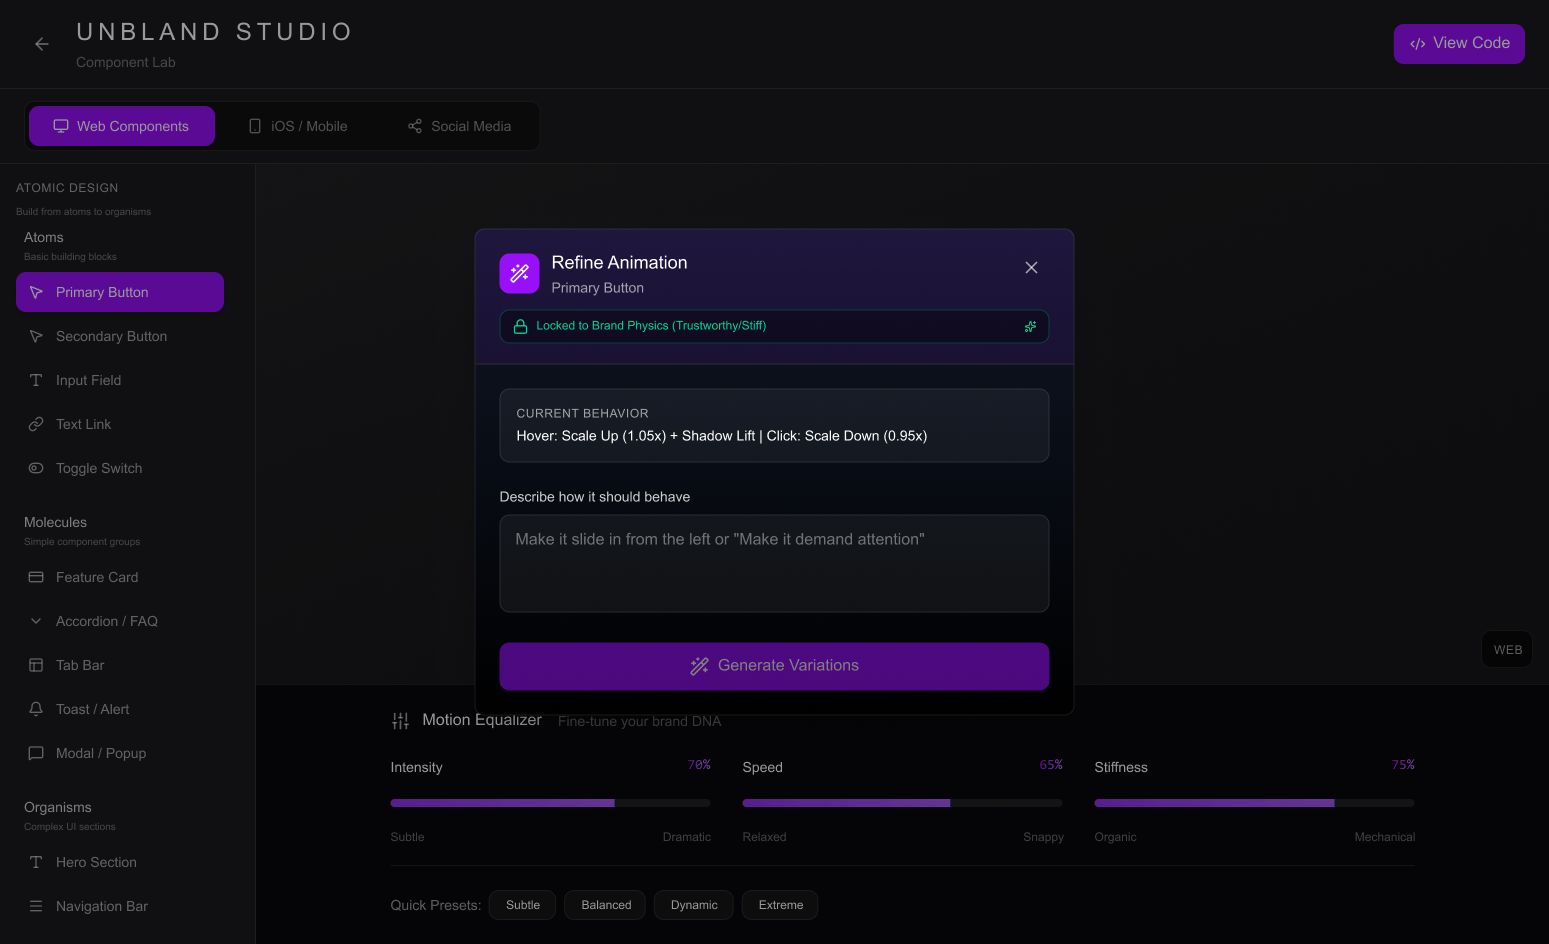Click the back arrow icon
This screenshot has height=944, width=1549.
(41, 44)
